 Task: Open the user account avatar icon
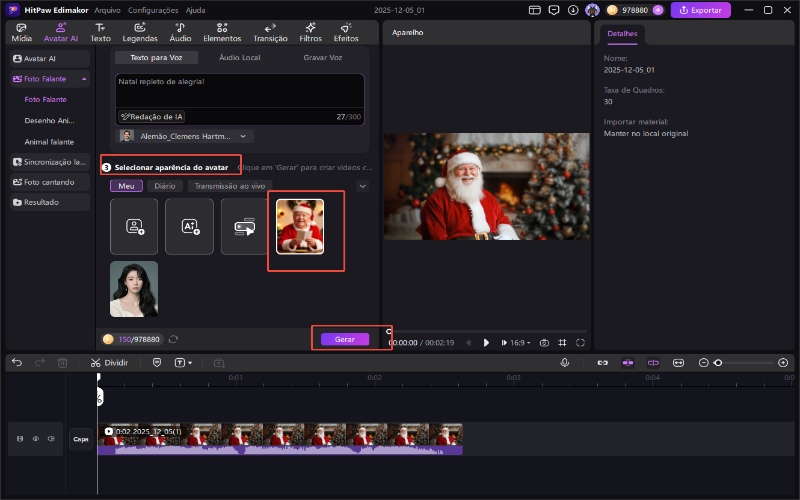tap(592, 10)
